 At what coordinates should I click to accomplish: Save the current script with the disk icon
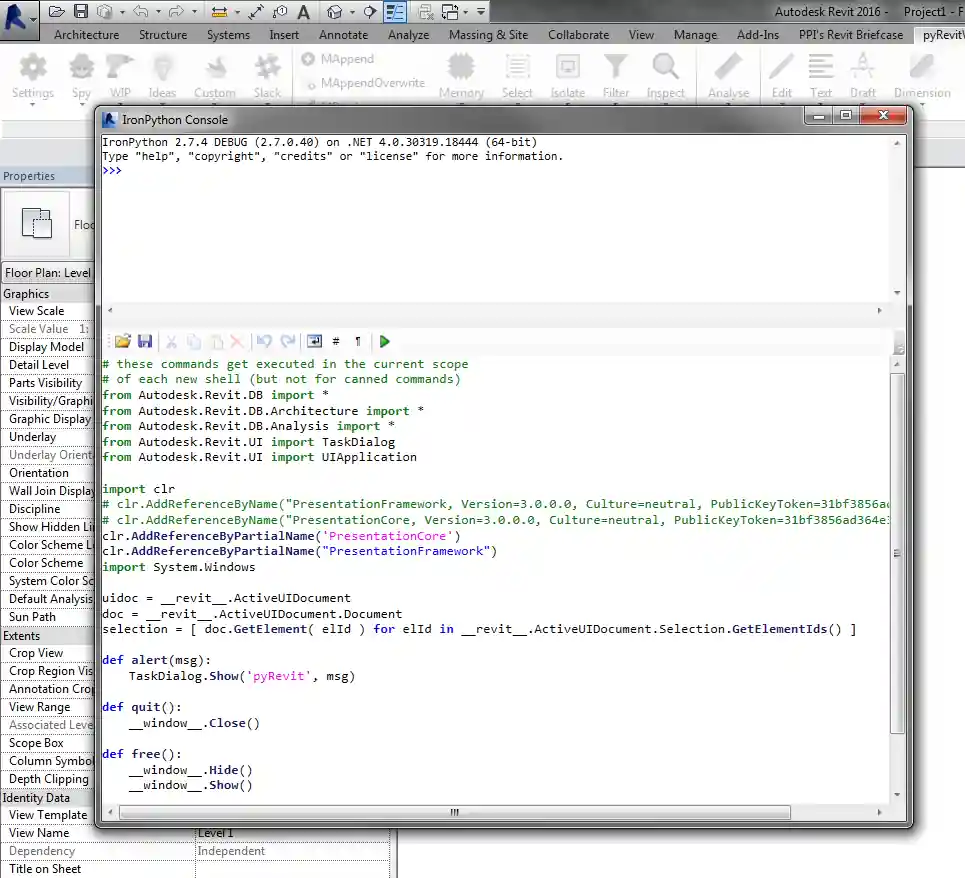[145, 341]
